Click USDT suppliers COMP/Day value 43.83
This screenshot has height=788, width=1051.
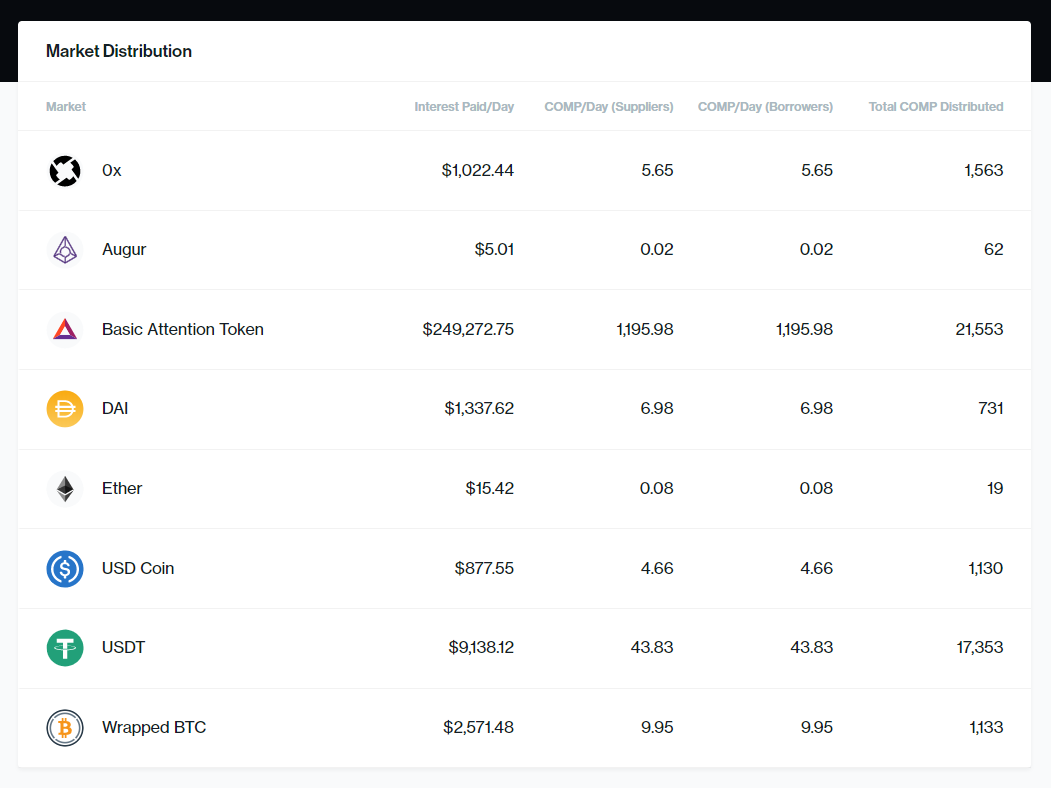652,647
